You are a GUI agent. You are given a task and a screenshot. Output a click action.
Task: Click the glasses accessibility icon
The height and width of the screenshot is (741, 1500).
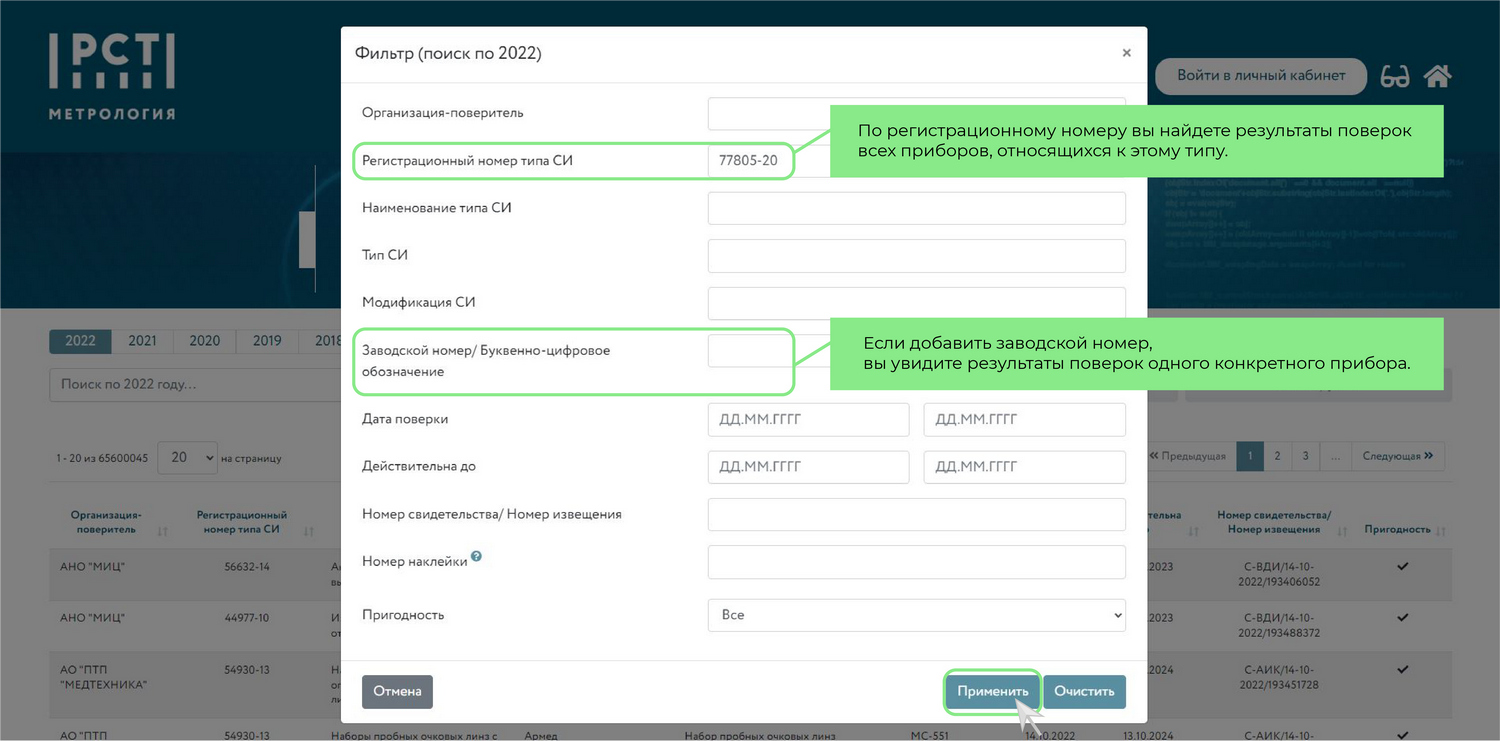[x=1394, y=76]
